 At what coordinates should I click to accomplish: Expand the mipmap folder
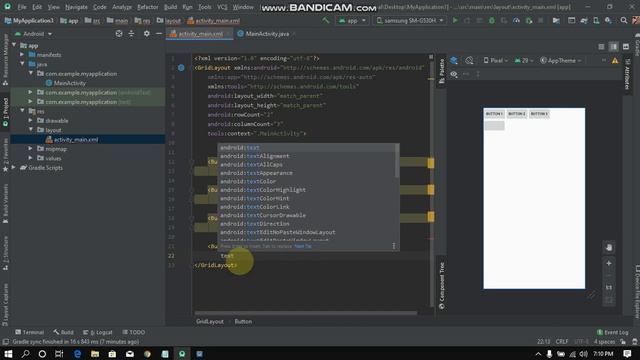pyautogui.click(x=31, y=149)
